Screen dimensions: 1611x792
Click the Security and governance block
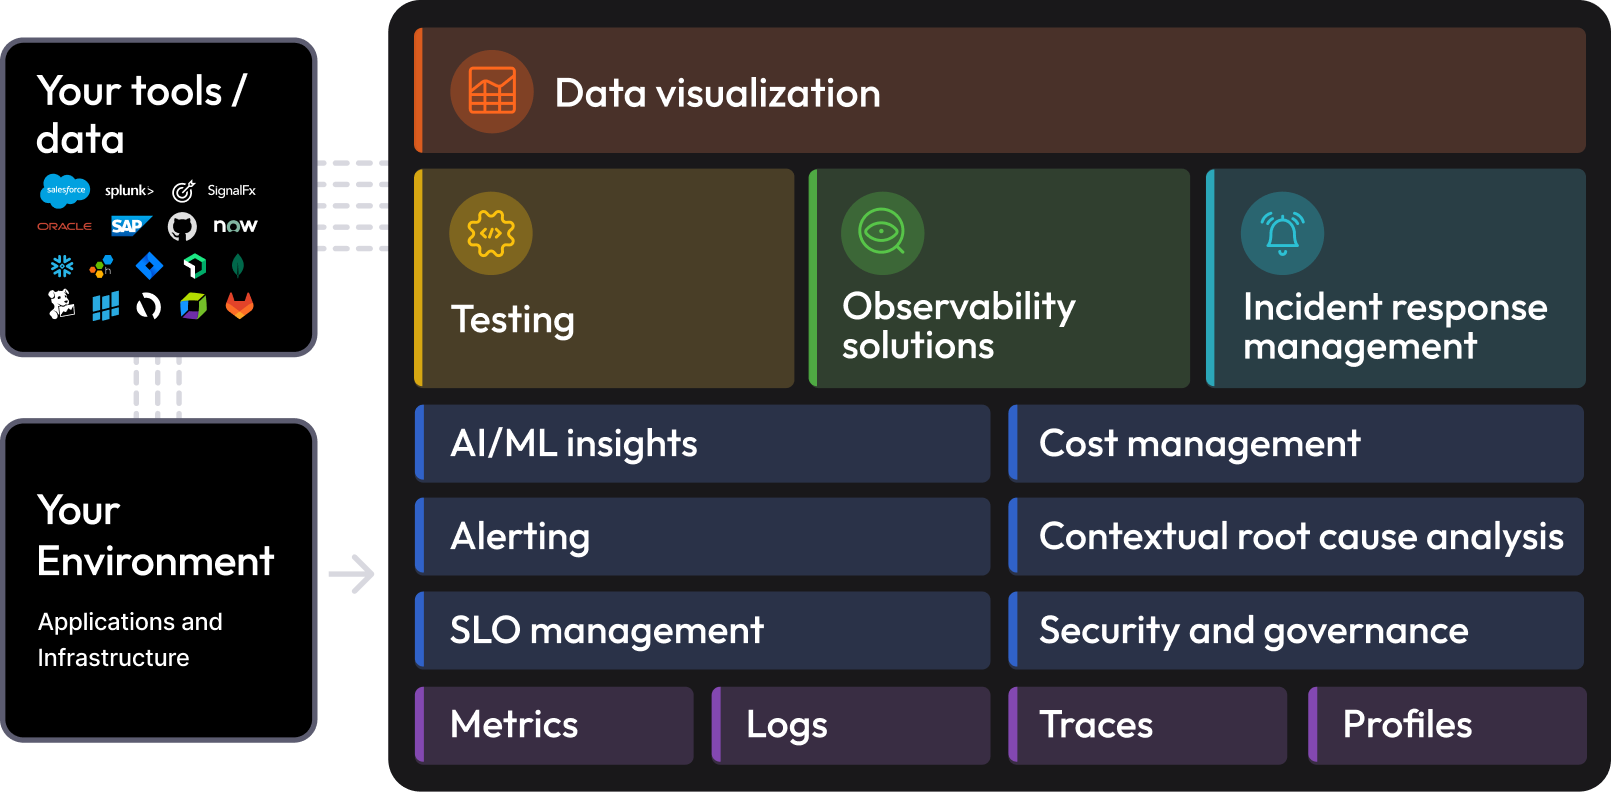[1296, 631]
